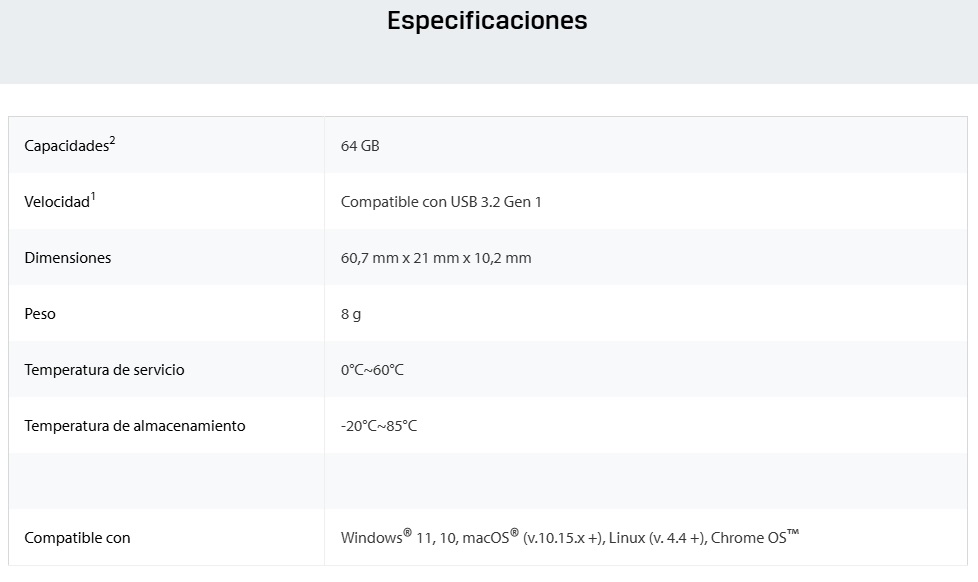Click the Temperatura de servicio label
Screen dimensions: 978x582
click(104, 370)
